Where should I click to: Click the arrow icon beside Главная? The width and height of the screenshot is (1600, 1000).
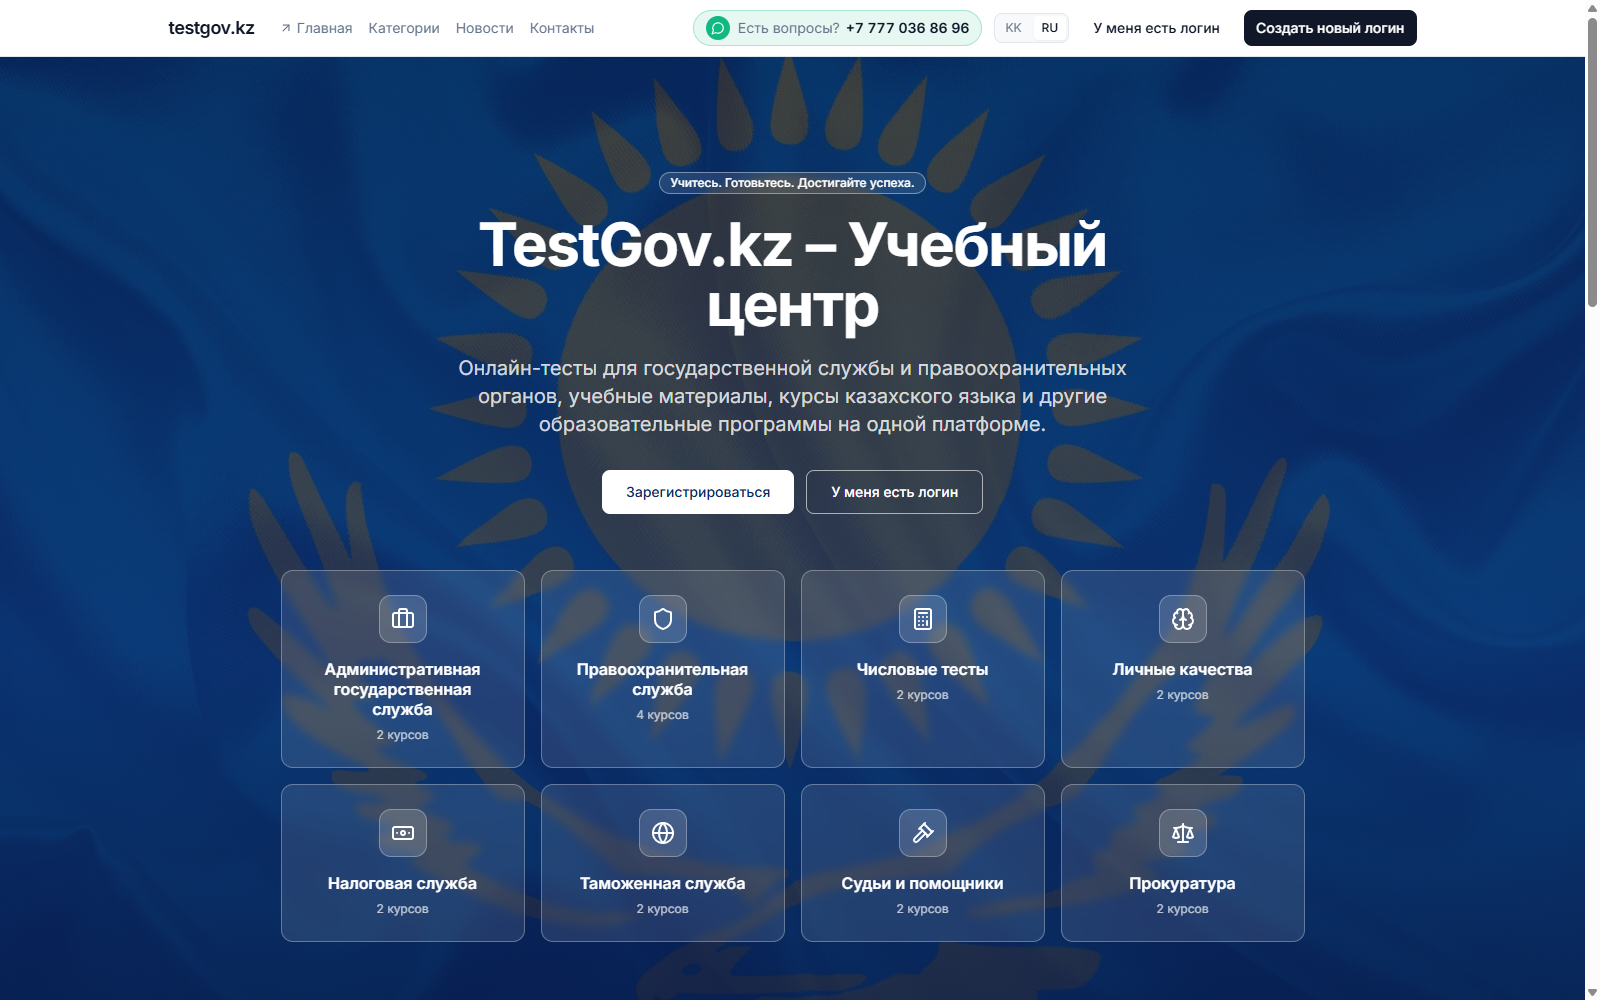coord(286,28)
